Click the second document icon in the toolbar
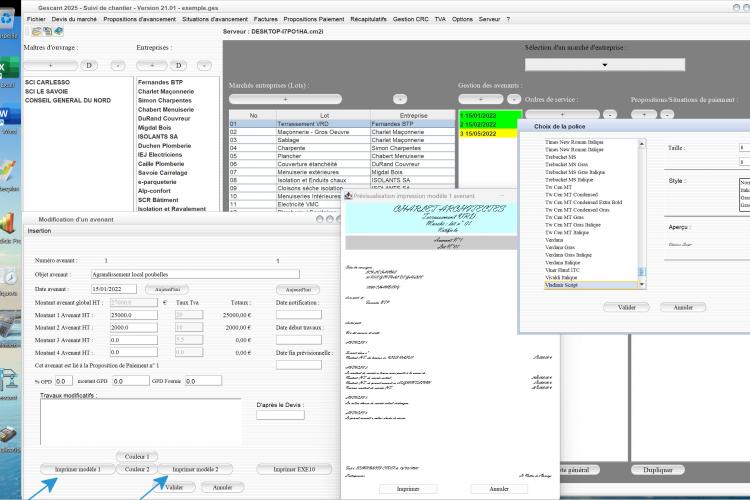Image resolution: width=750 pixels, height=500 pixels. [47, 32]
